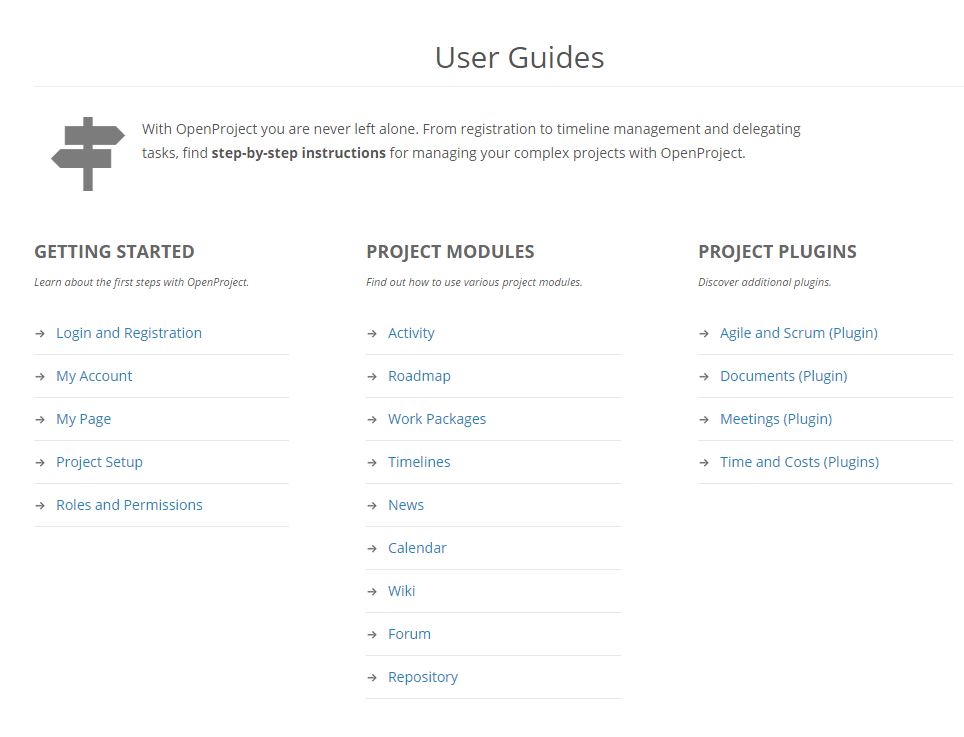Screen dimensions: 964x737
Task: Click the arrow icon beside Activity
Action: pyautogui.click(x=372, y=332)
